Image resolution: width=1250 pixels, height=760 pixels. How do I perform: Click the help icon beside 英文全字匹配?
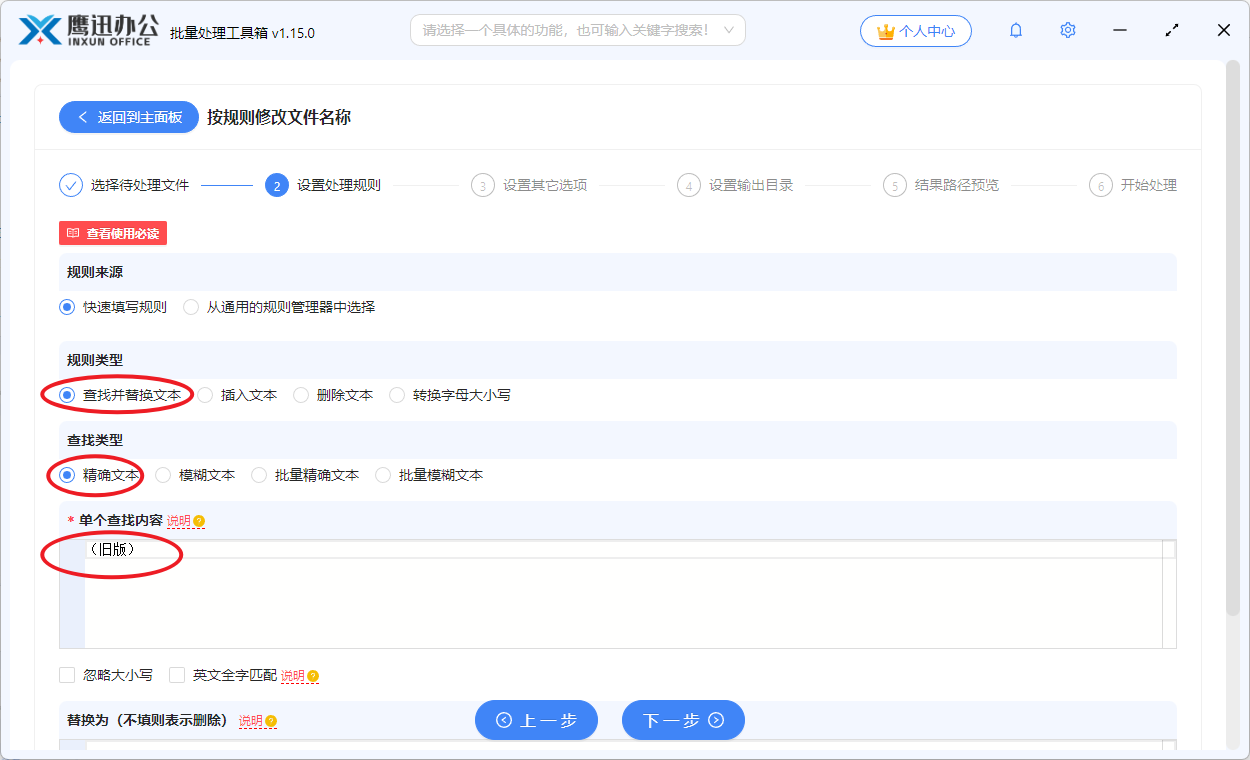312,676
